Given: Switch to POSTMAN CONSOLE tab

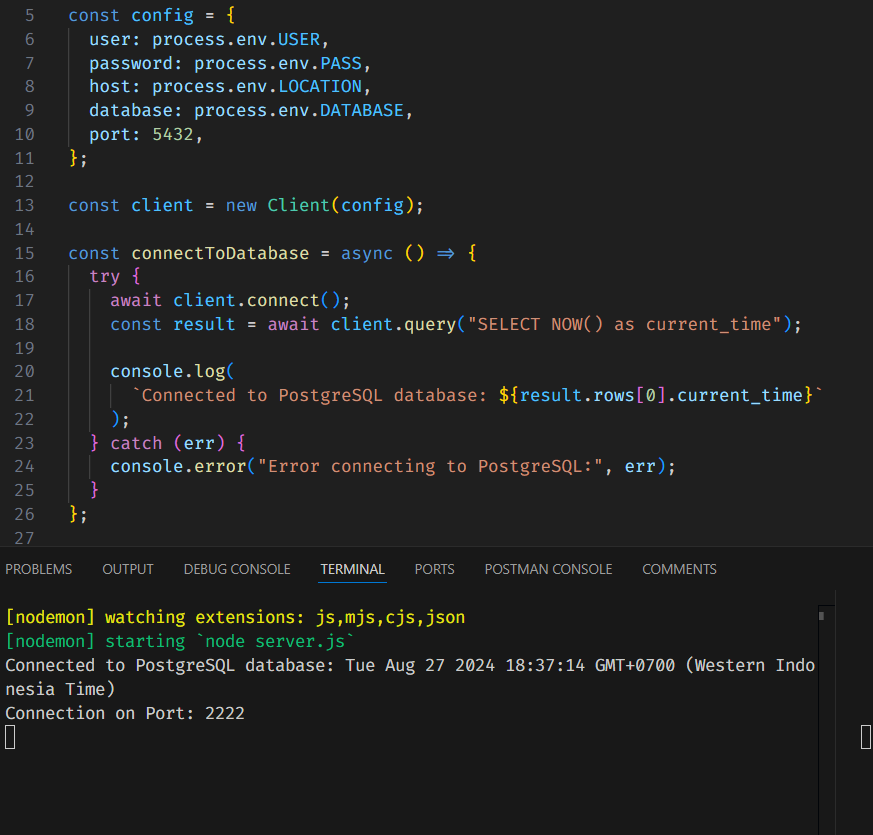Looking at the screenshot, I should click(548, 569).
